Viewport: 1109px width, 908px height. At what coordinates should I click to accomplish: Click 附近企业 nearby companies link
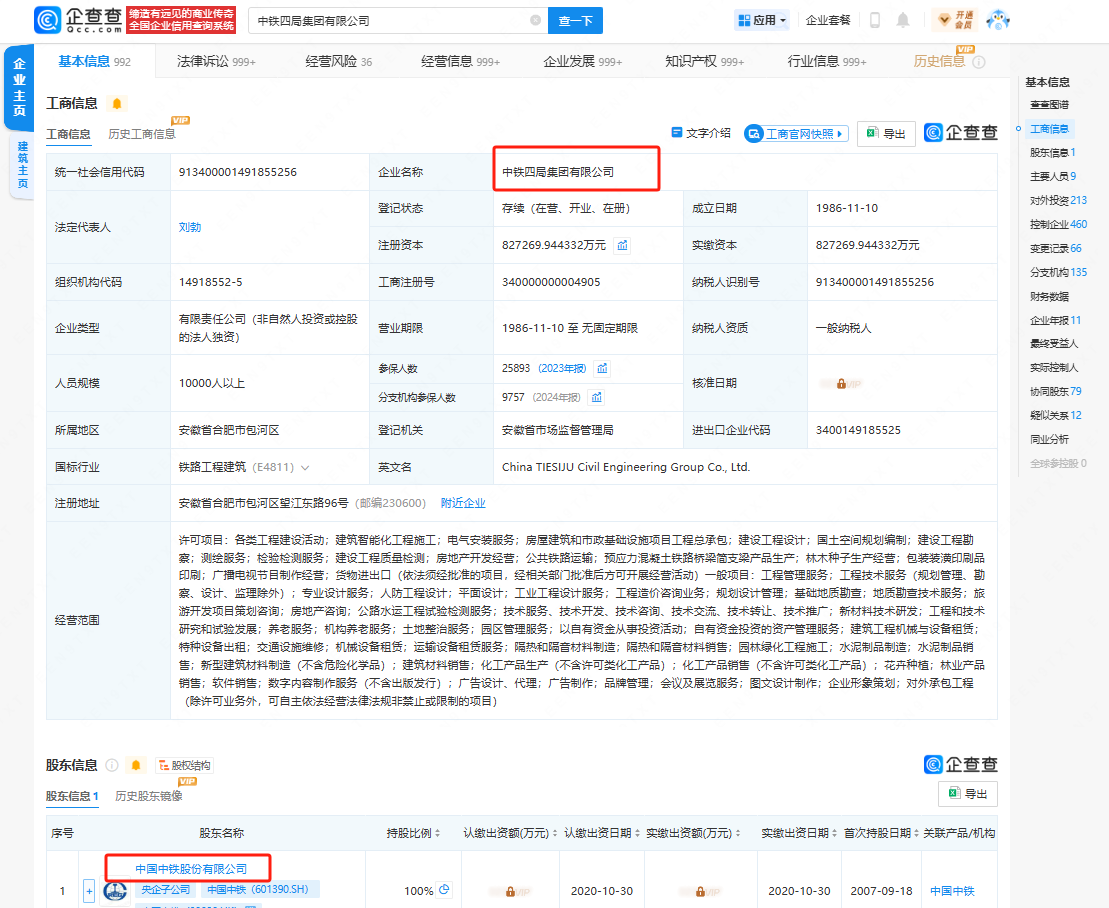(x=463, y=503)
